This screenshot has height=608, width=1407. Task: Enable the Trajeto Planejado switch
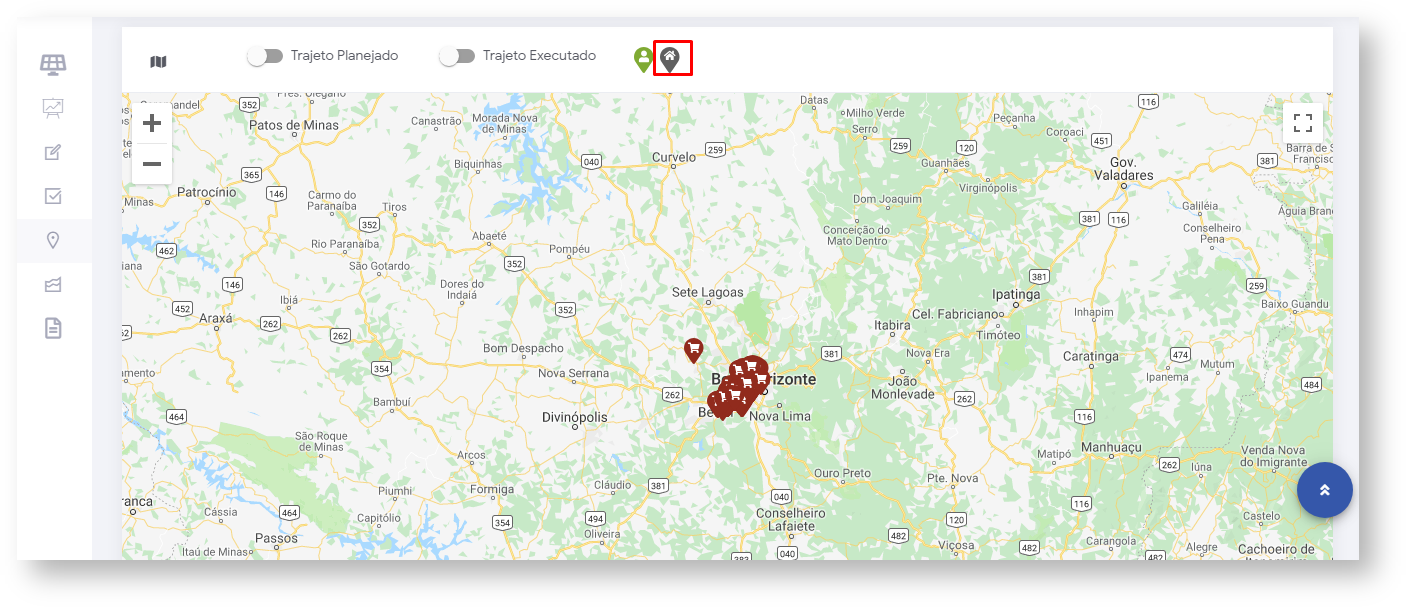(x=265, y=56)
